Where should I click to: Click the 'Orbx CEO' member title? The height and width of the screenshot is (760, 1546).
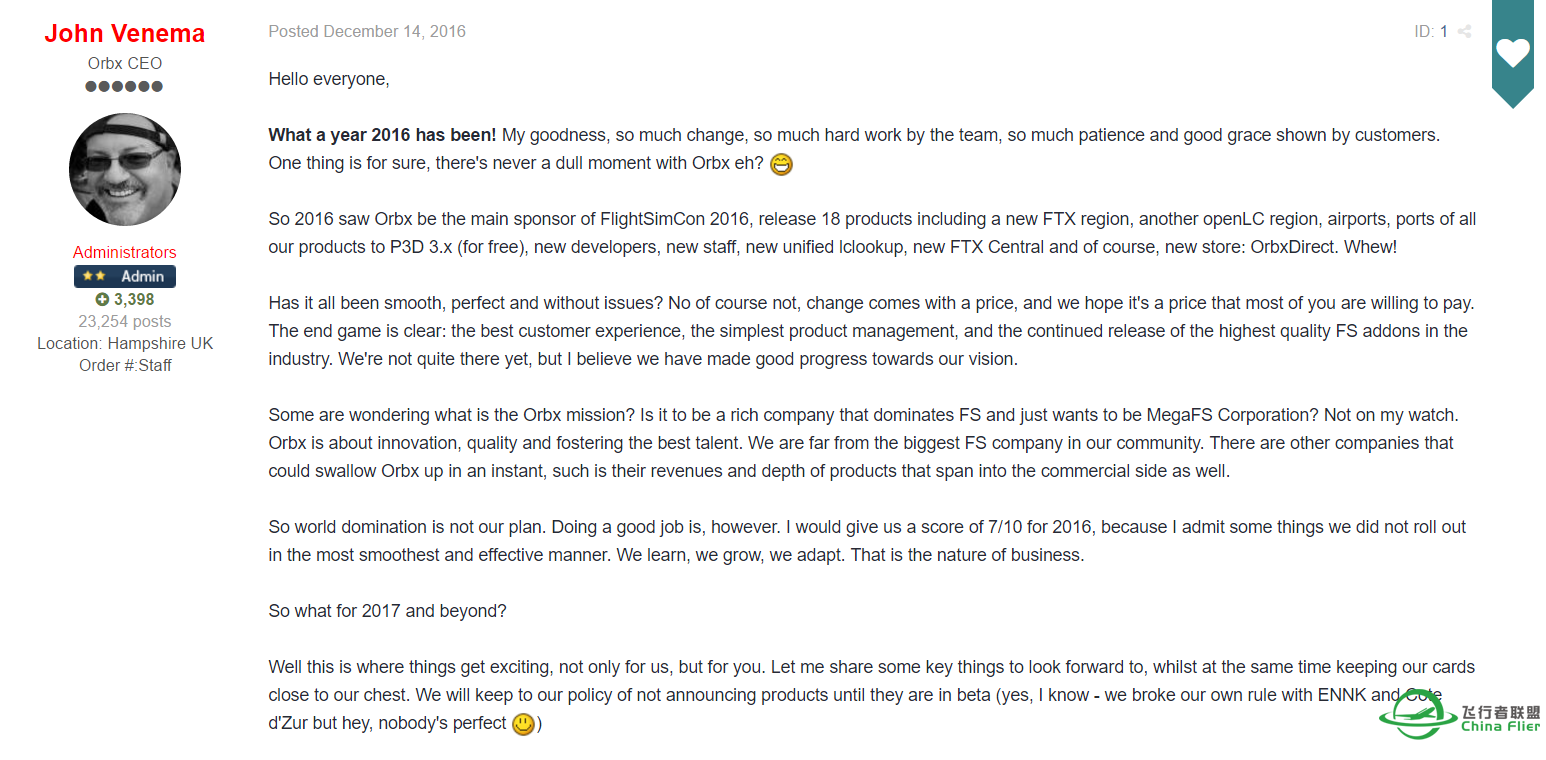point(125,63)
